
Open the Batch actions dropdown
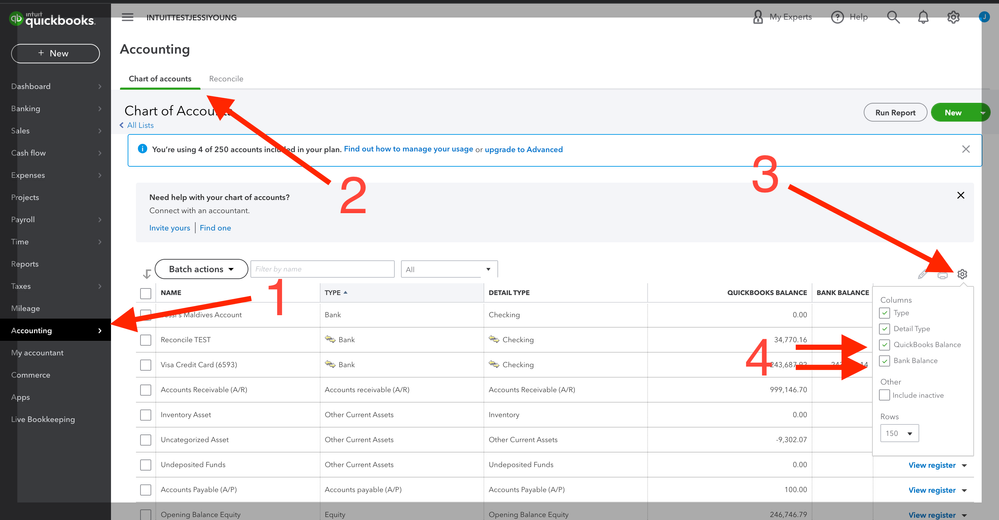[x=201, y=269]
